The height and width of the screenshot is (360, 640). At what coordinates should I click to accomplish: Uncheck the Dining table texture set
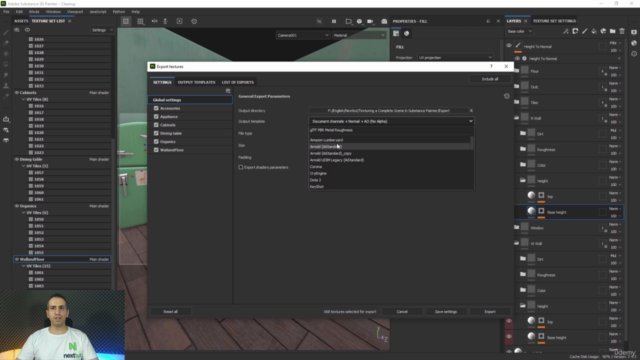(x=156, y=133)
